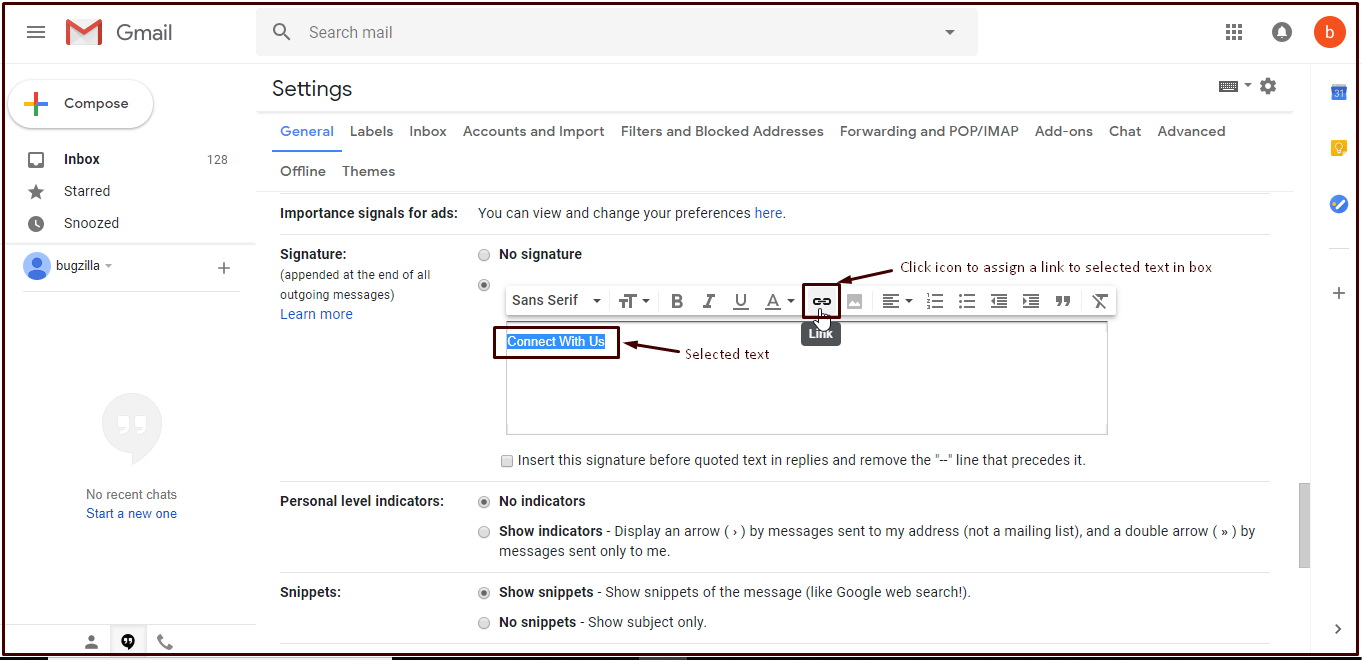The image size is (1362, 660).
Task: Open the text alignment dropdown
Action: (x=897, y=301)
